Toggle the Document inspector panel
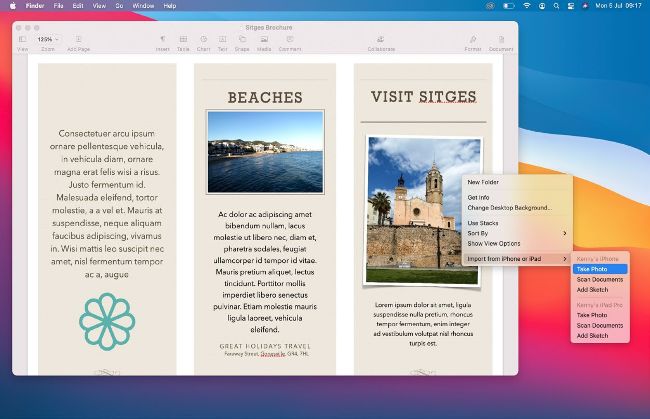 [501, 40]
